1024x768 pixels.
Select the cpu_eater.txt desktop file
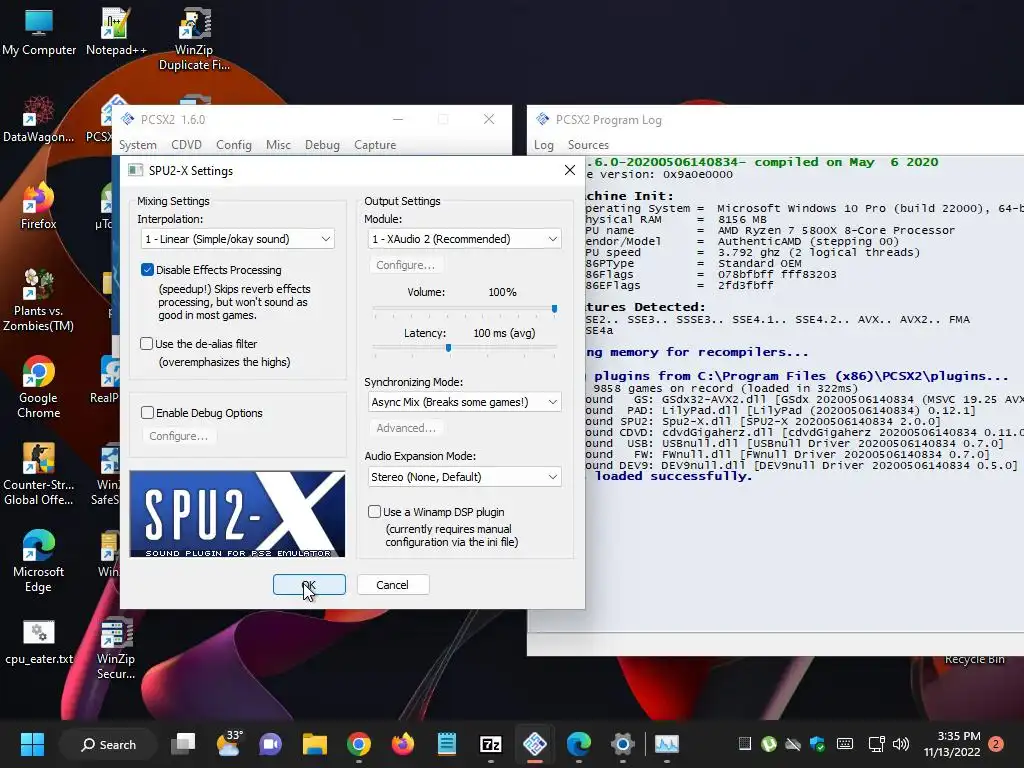click(x=39, y=642)
